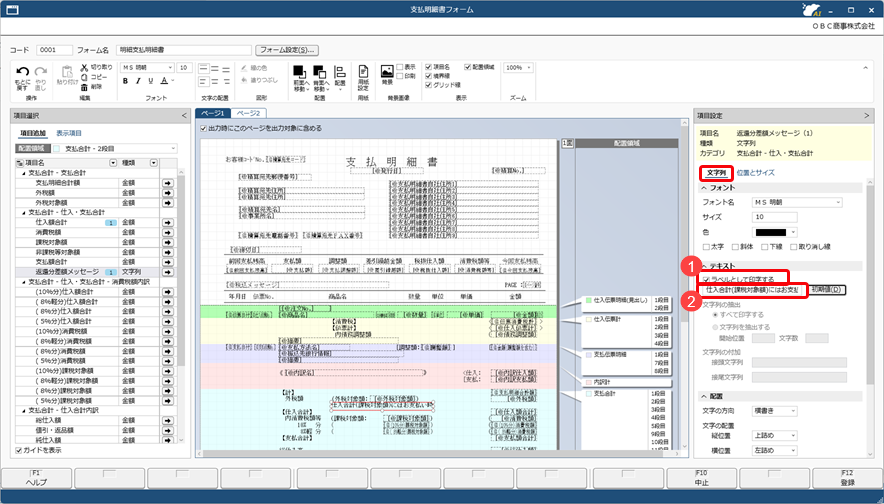Select the 項目追加 tab
The height and width of the screenshot is (504, 884).
point(33,134)
